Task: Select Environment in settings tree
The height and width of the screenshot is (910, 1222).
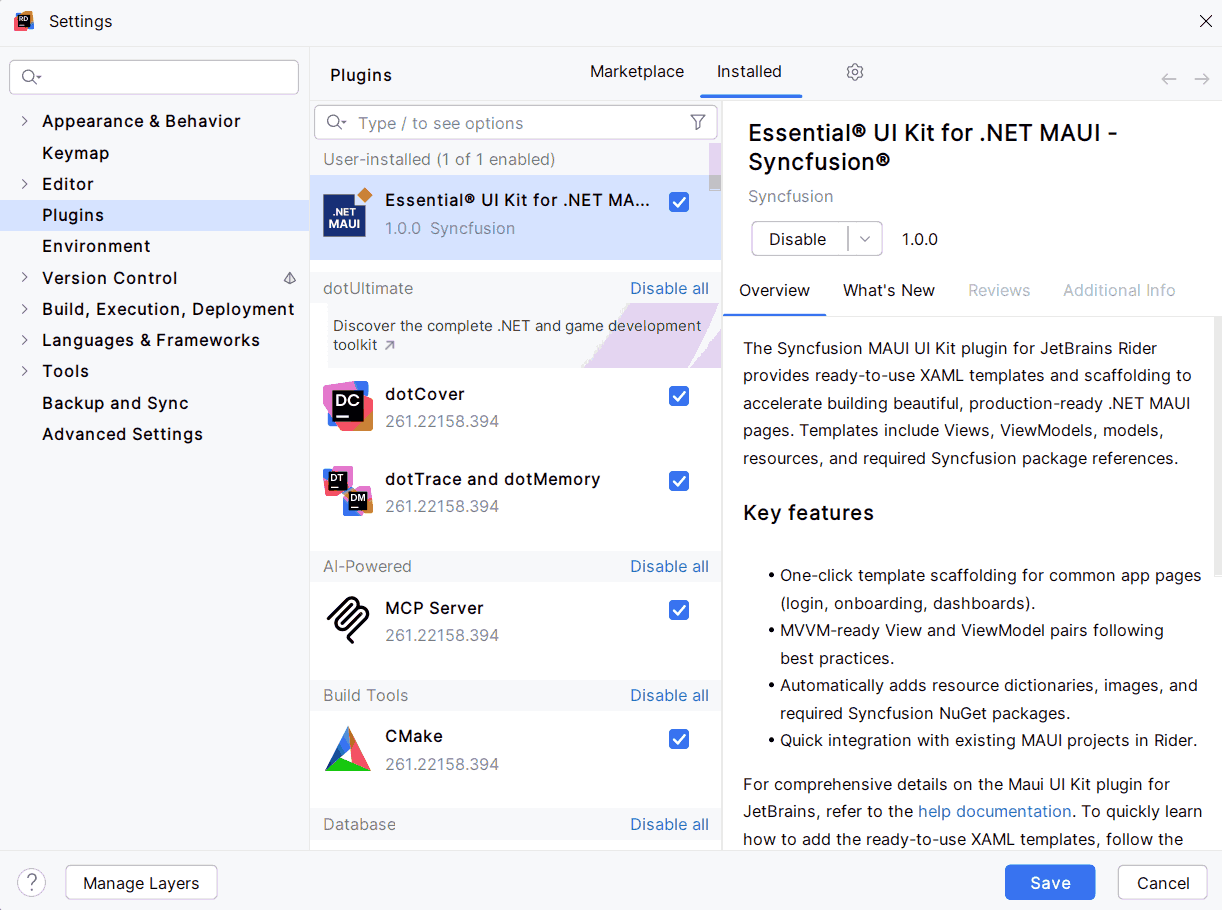Action: click(96, 246)
